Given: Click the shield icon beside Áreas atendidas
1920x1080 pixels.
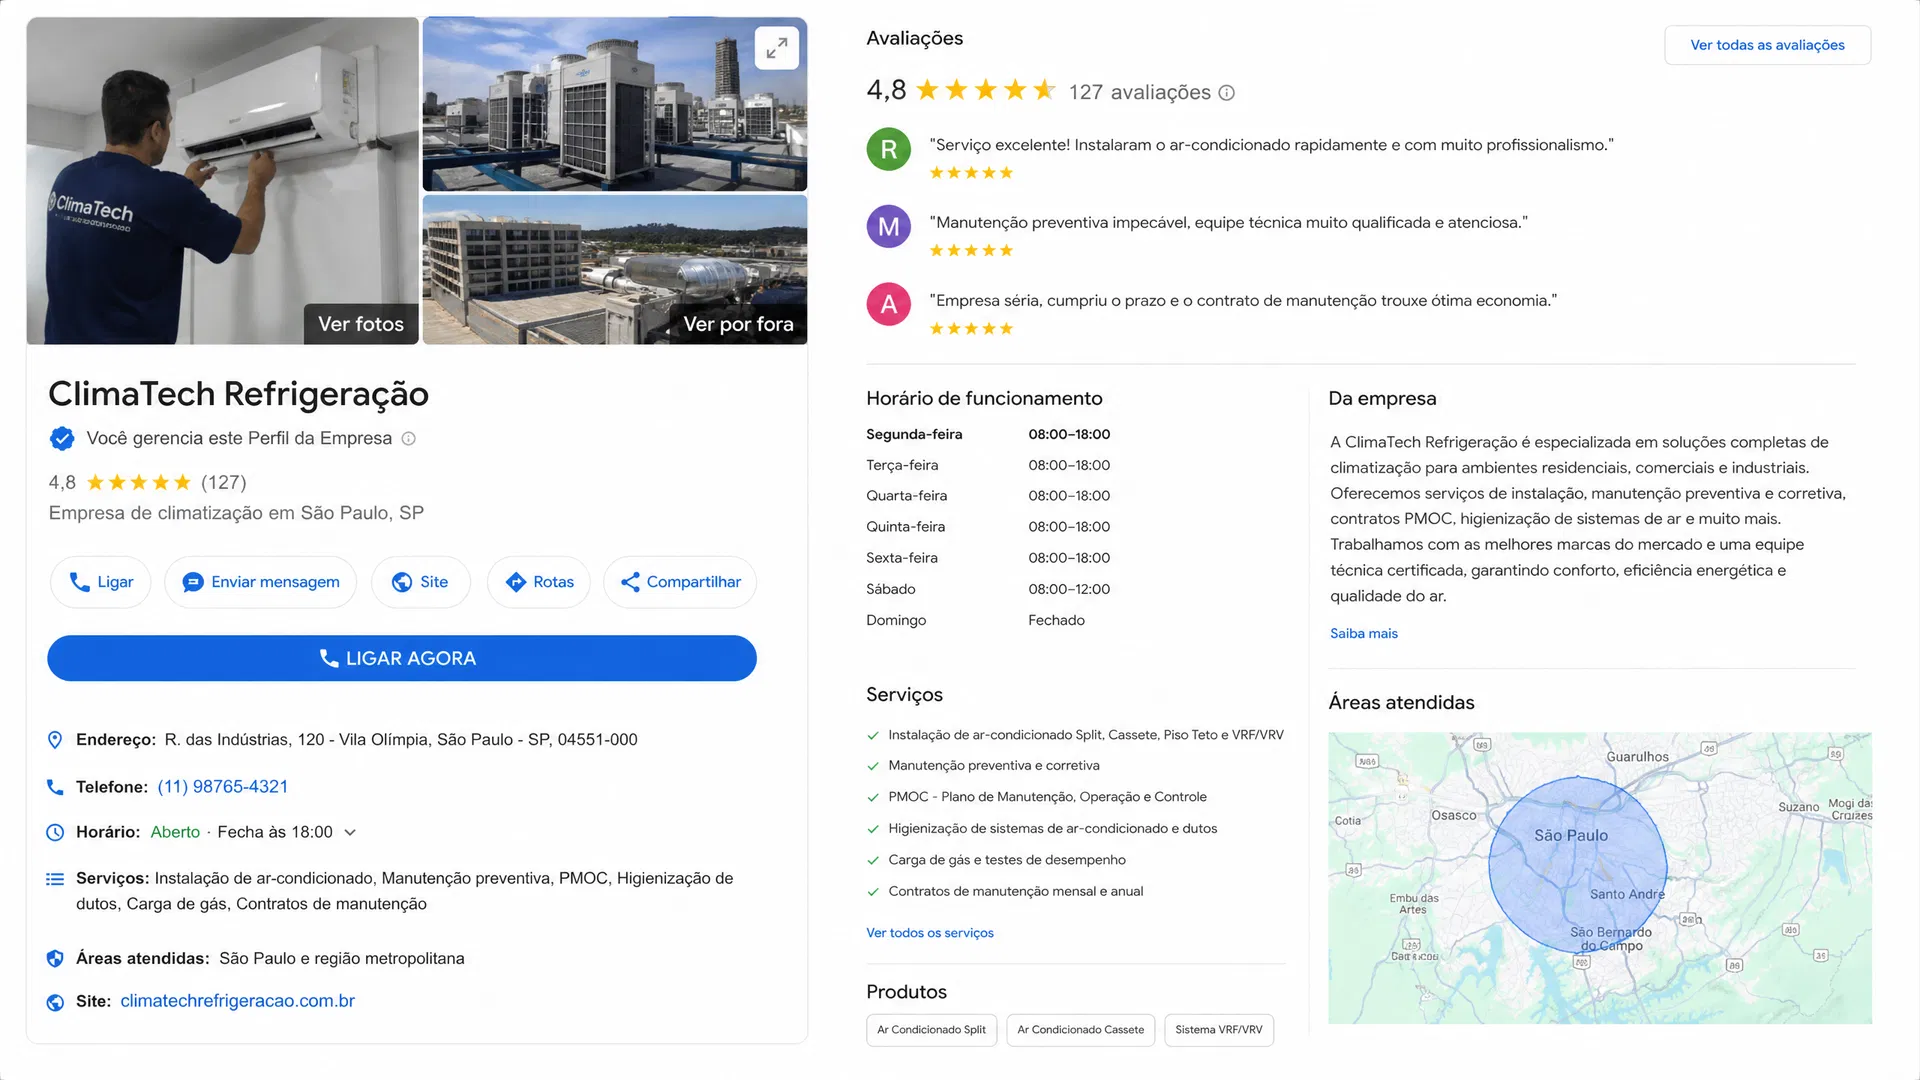Looking at the screenshot, I should (55, 958).
